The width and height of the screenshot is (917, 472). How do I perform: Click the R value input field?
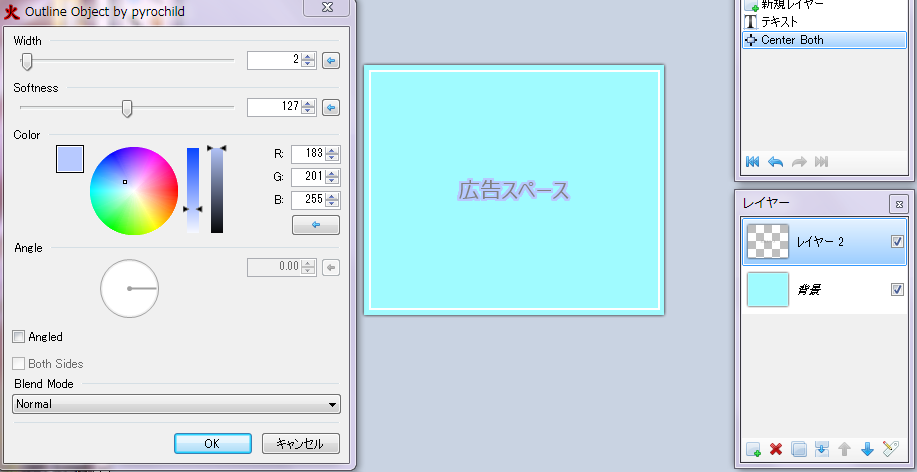pyautogui.click(x=308, y=154)
